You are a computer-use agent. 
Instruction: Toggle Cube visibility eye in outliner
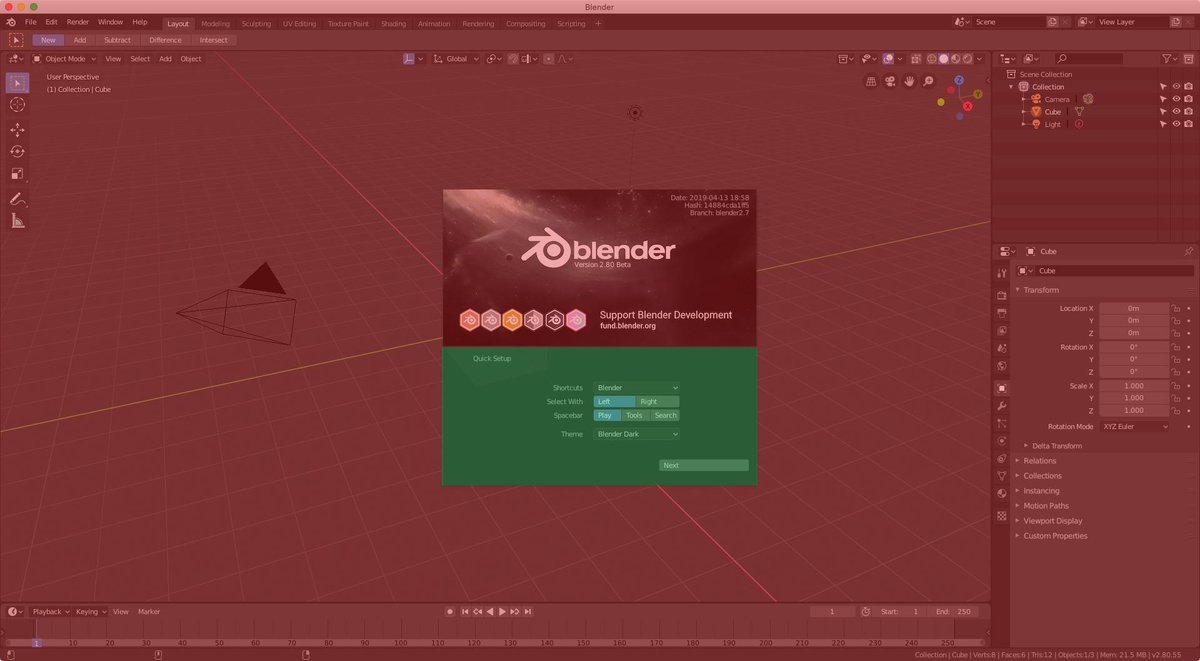(x=1176, y=112)
